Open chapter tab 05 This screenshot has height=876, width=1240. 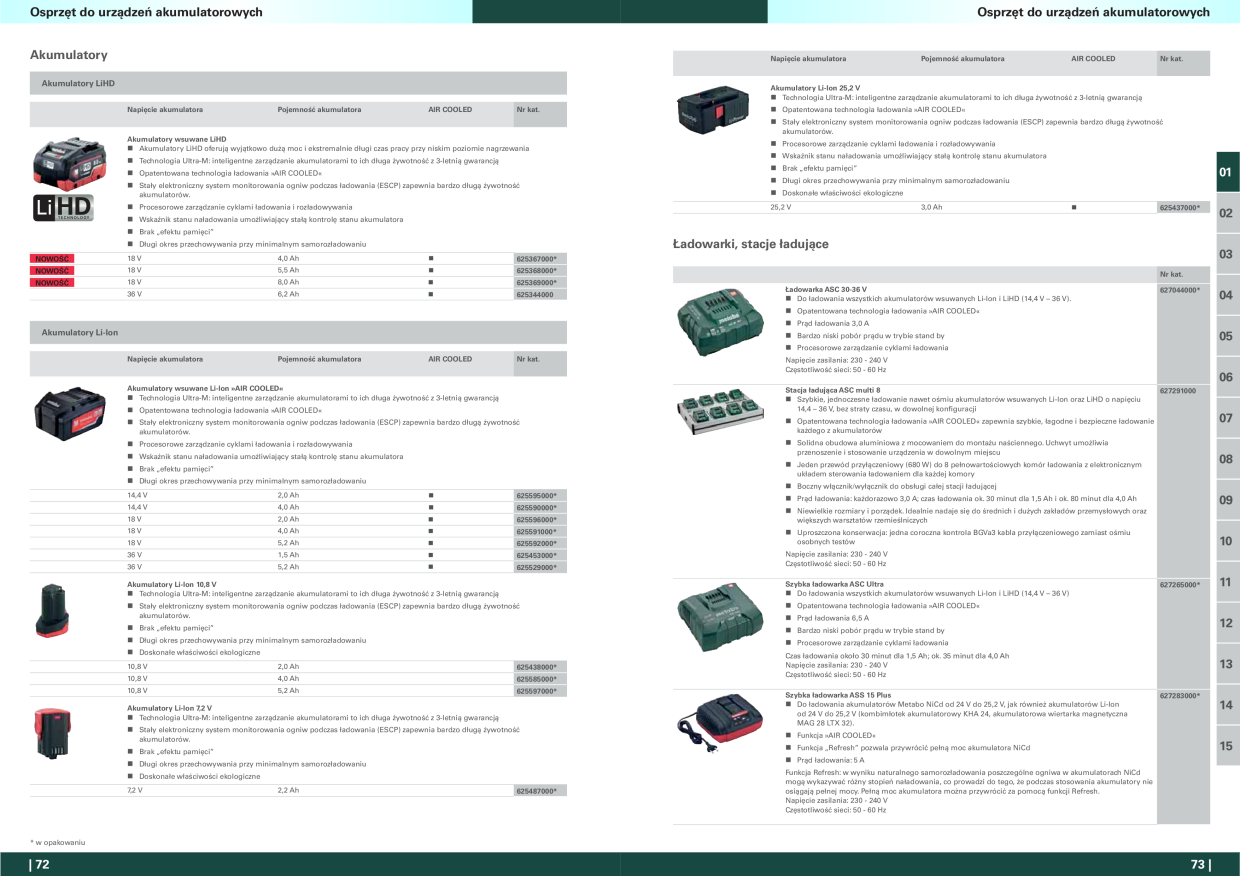(1227, 336)
